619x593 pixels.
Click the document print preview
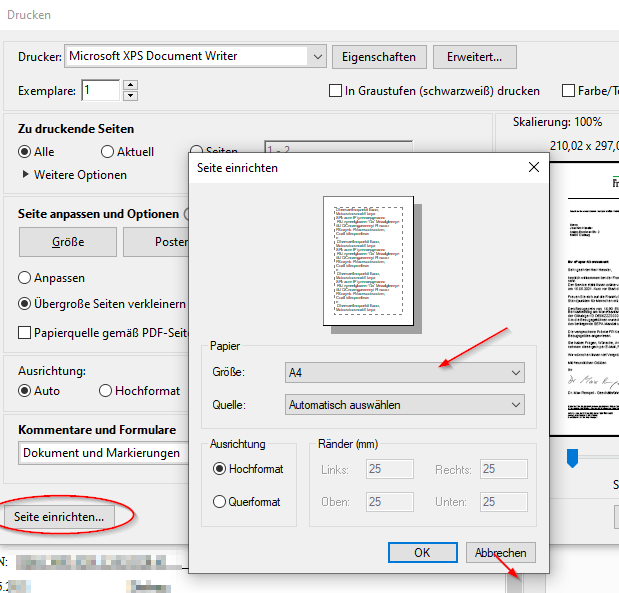(585, 299)
